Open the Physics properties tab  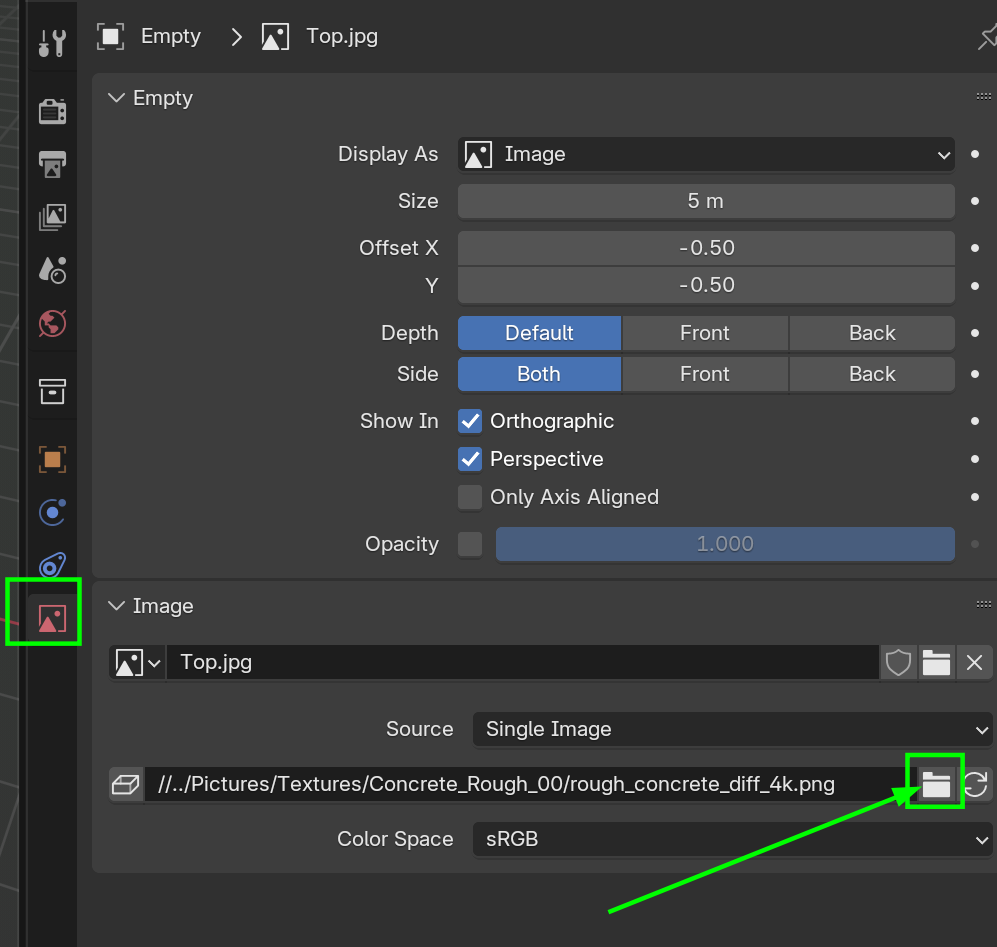click(52, 513)
